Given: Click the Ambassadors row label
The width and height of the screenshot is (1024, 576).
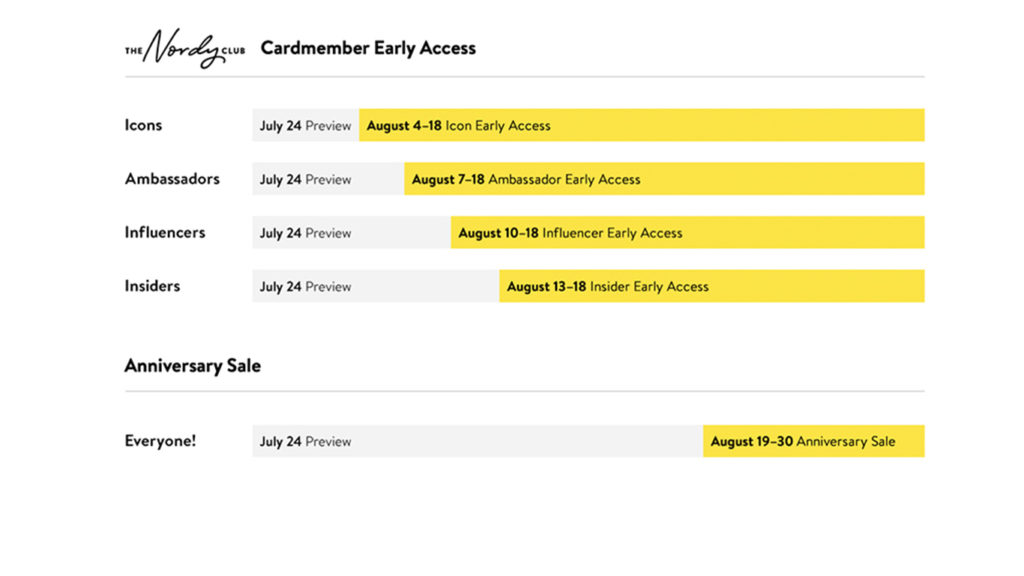Looking at the screenshot, I should [172, 179].
